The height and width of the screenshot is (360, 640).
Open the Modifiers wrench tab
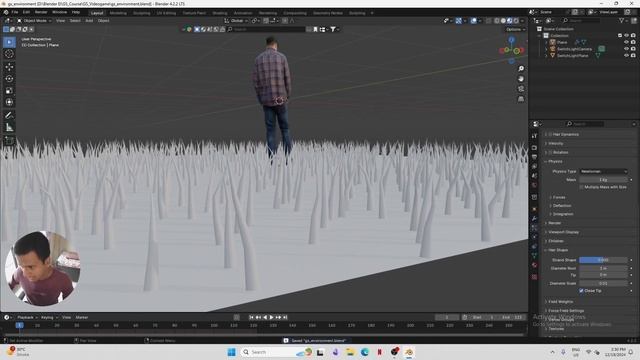pyautogui.click(x=534, y=219)
